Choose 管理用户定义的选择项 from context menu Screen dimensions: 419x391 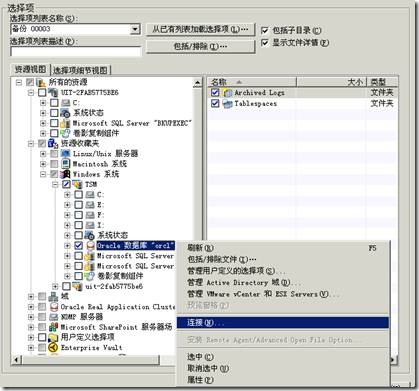283,271
